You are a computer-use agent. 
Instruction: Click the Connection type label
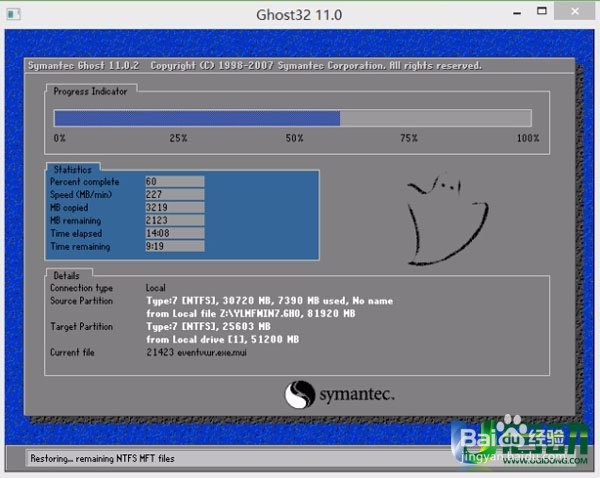(82, 288)
